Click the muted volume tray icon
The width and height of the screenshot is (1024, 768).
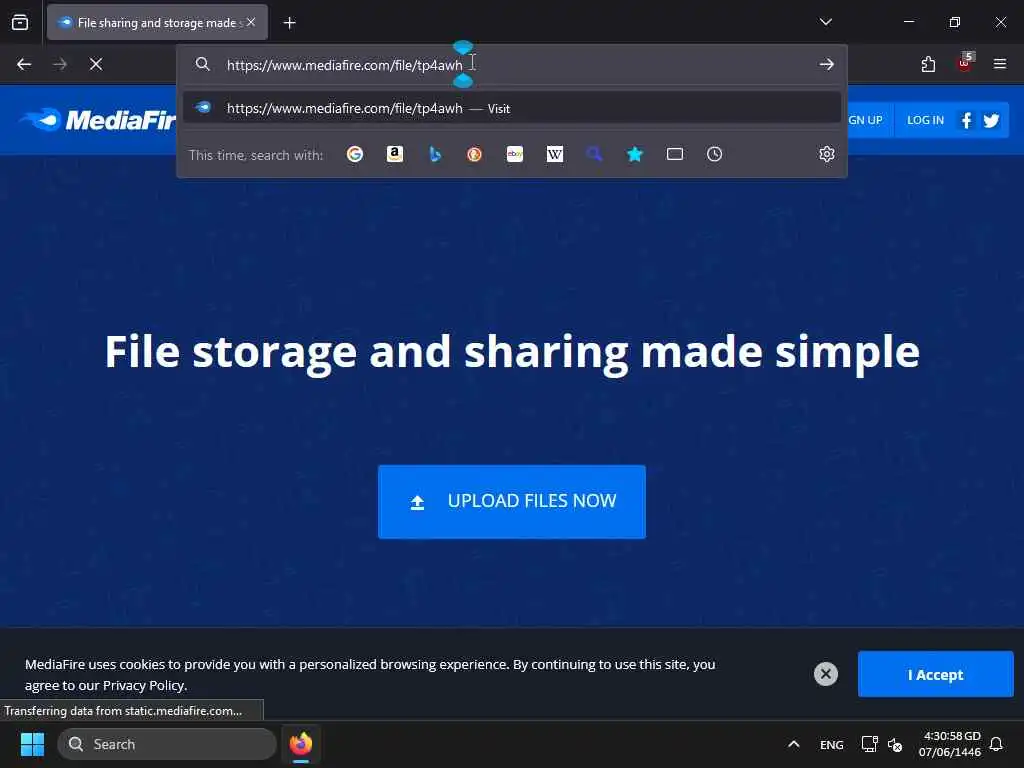click(895, 744)
